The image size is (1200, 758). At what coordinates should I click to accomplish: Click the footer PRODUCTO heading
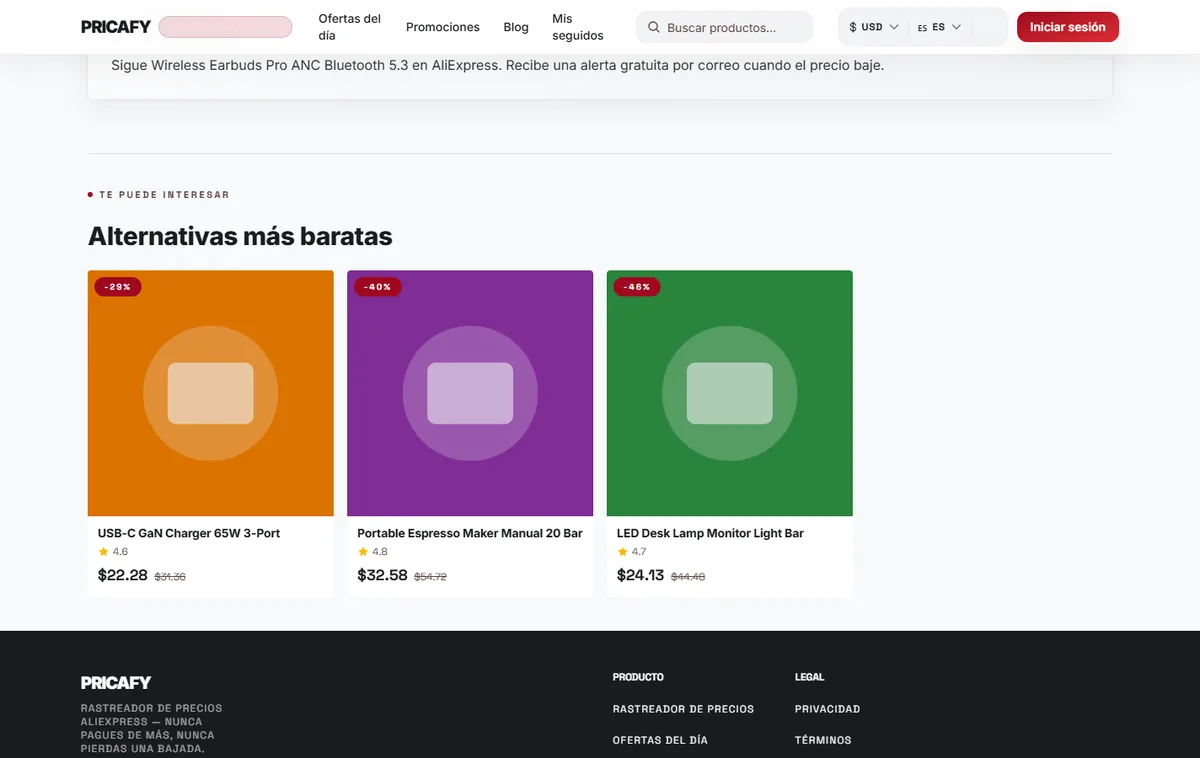(x=638, y=677)
